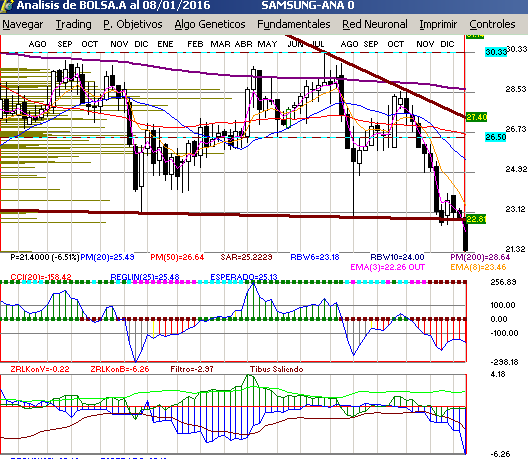Open the Navegar menu
This screenshot has width=528, height=459.
[23, 25]
